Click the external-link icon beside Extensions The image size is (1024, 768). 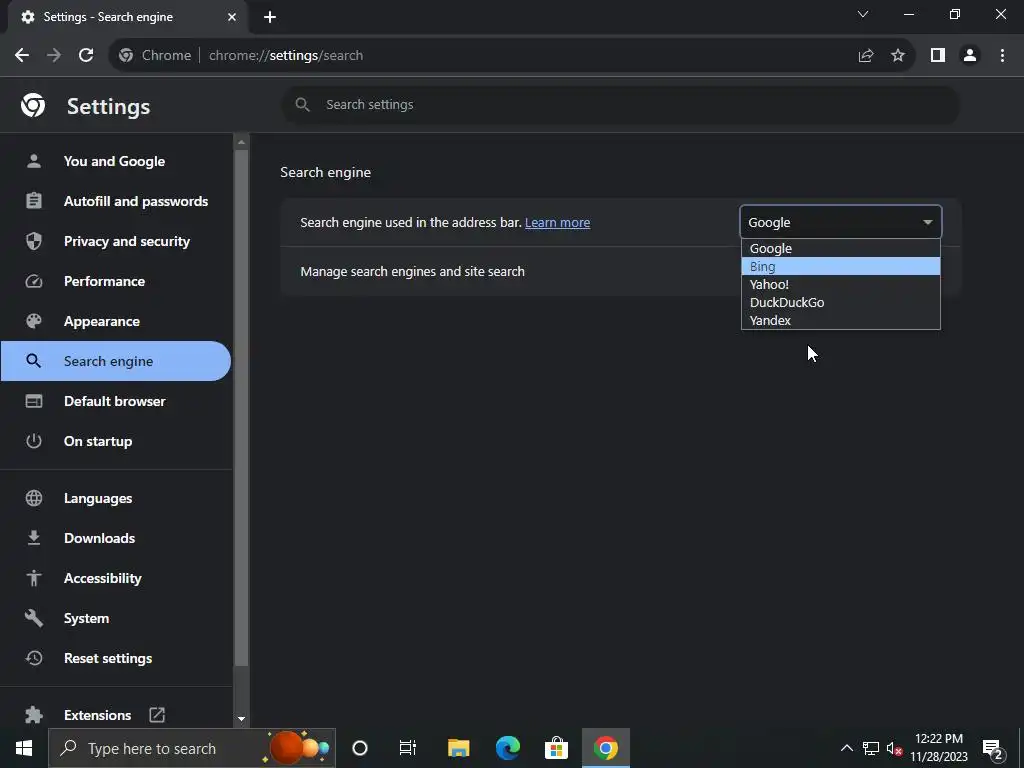coord(157,714)
